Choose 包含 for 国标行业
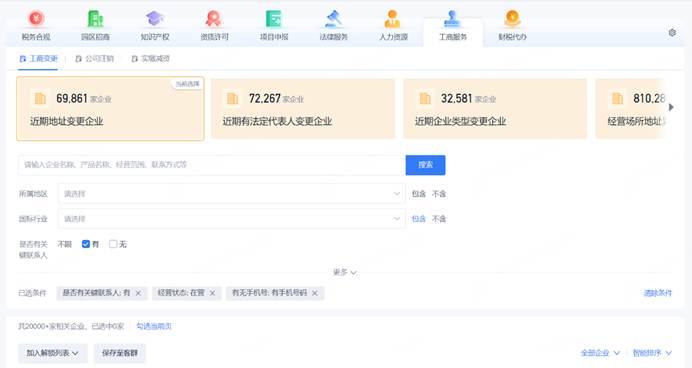The height and width of the screenshot is (368, 692). click(x=418, y=219)
